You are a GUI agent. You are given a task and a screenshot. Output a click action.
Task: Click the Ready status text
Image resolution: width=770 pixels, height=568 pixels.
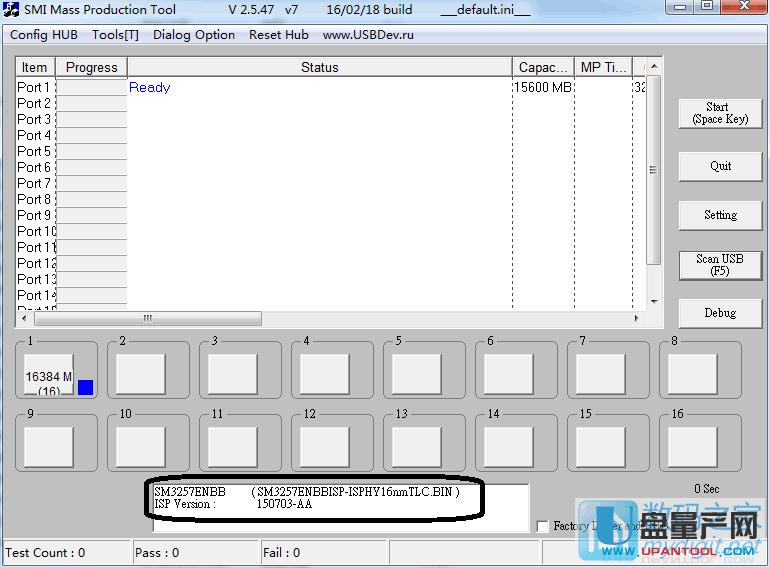coord(150,87)
